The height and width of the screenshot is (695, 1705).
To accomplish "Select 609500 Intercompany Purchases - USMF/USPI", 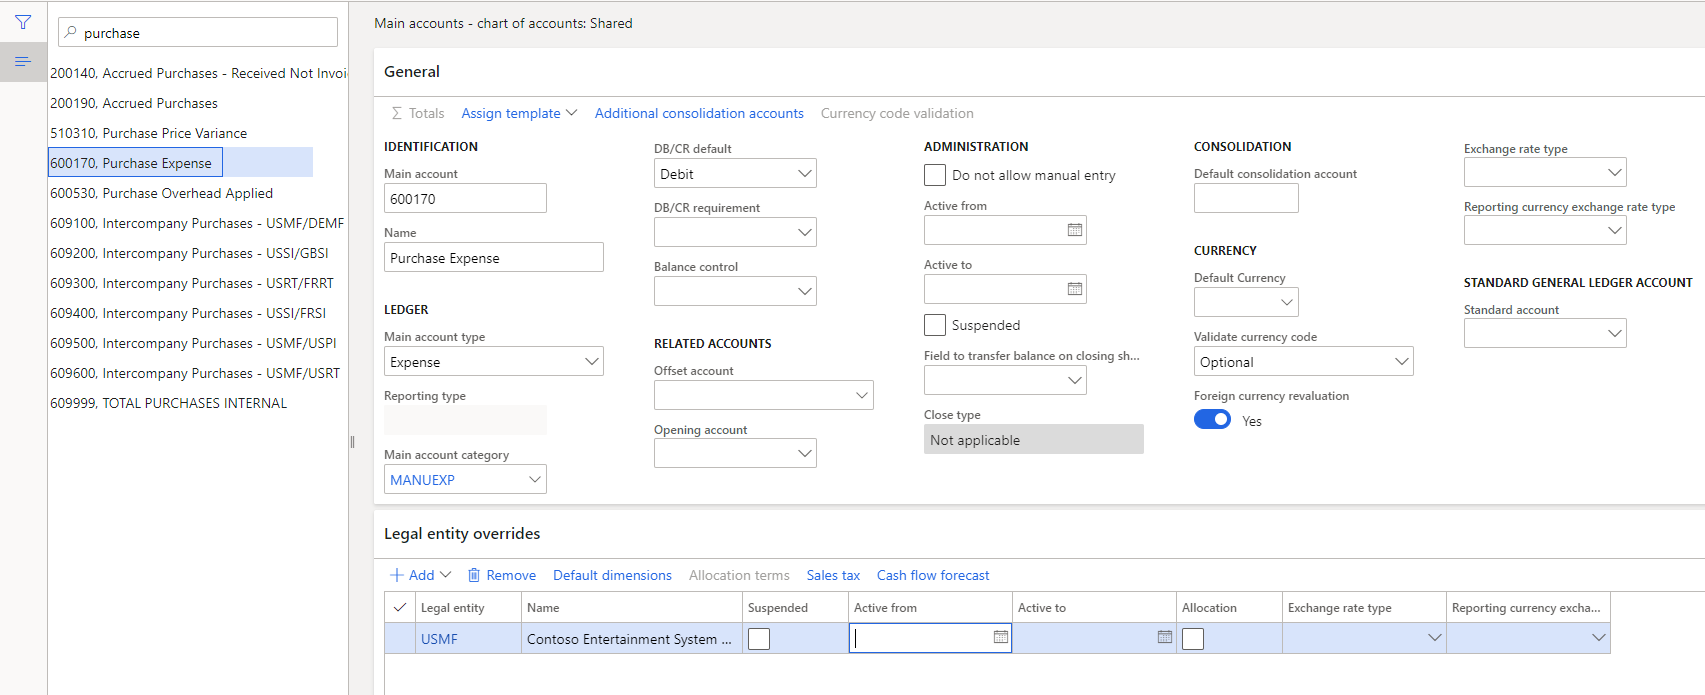I will pos(193,343).
